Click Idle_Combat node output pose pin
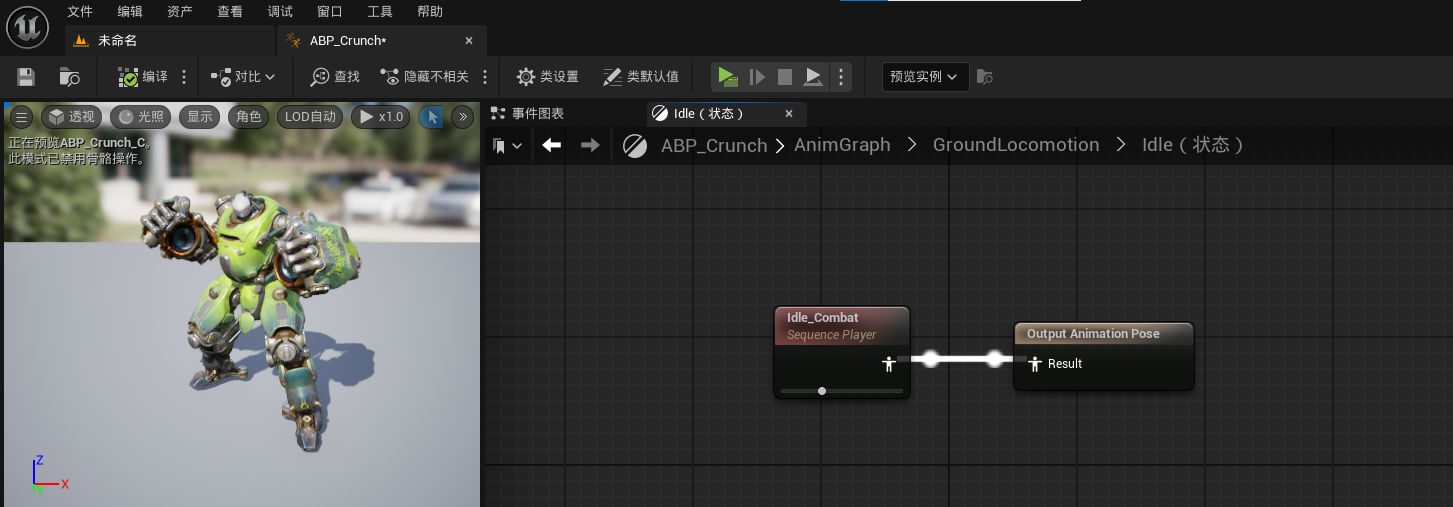Viewport: 1453px width, 507px height. [x=888, y=364]
